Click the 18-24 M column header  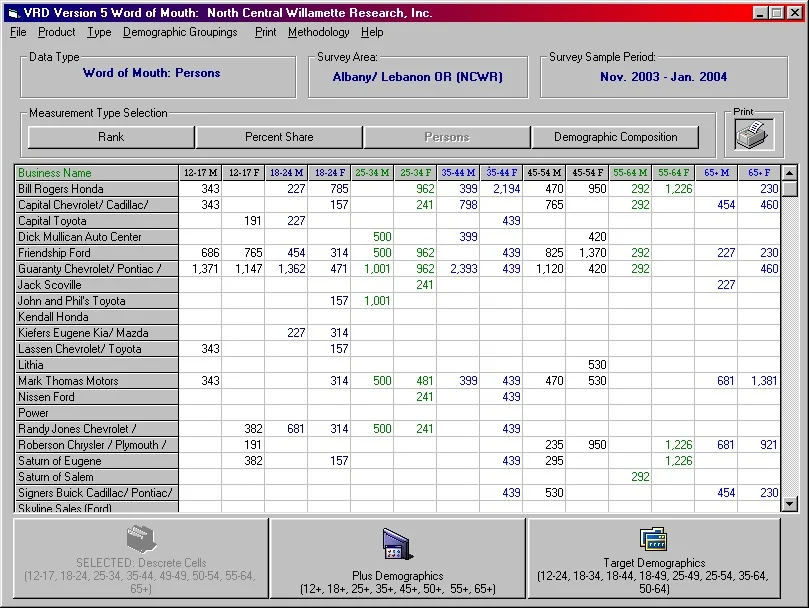click(286, 173)
